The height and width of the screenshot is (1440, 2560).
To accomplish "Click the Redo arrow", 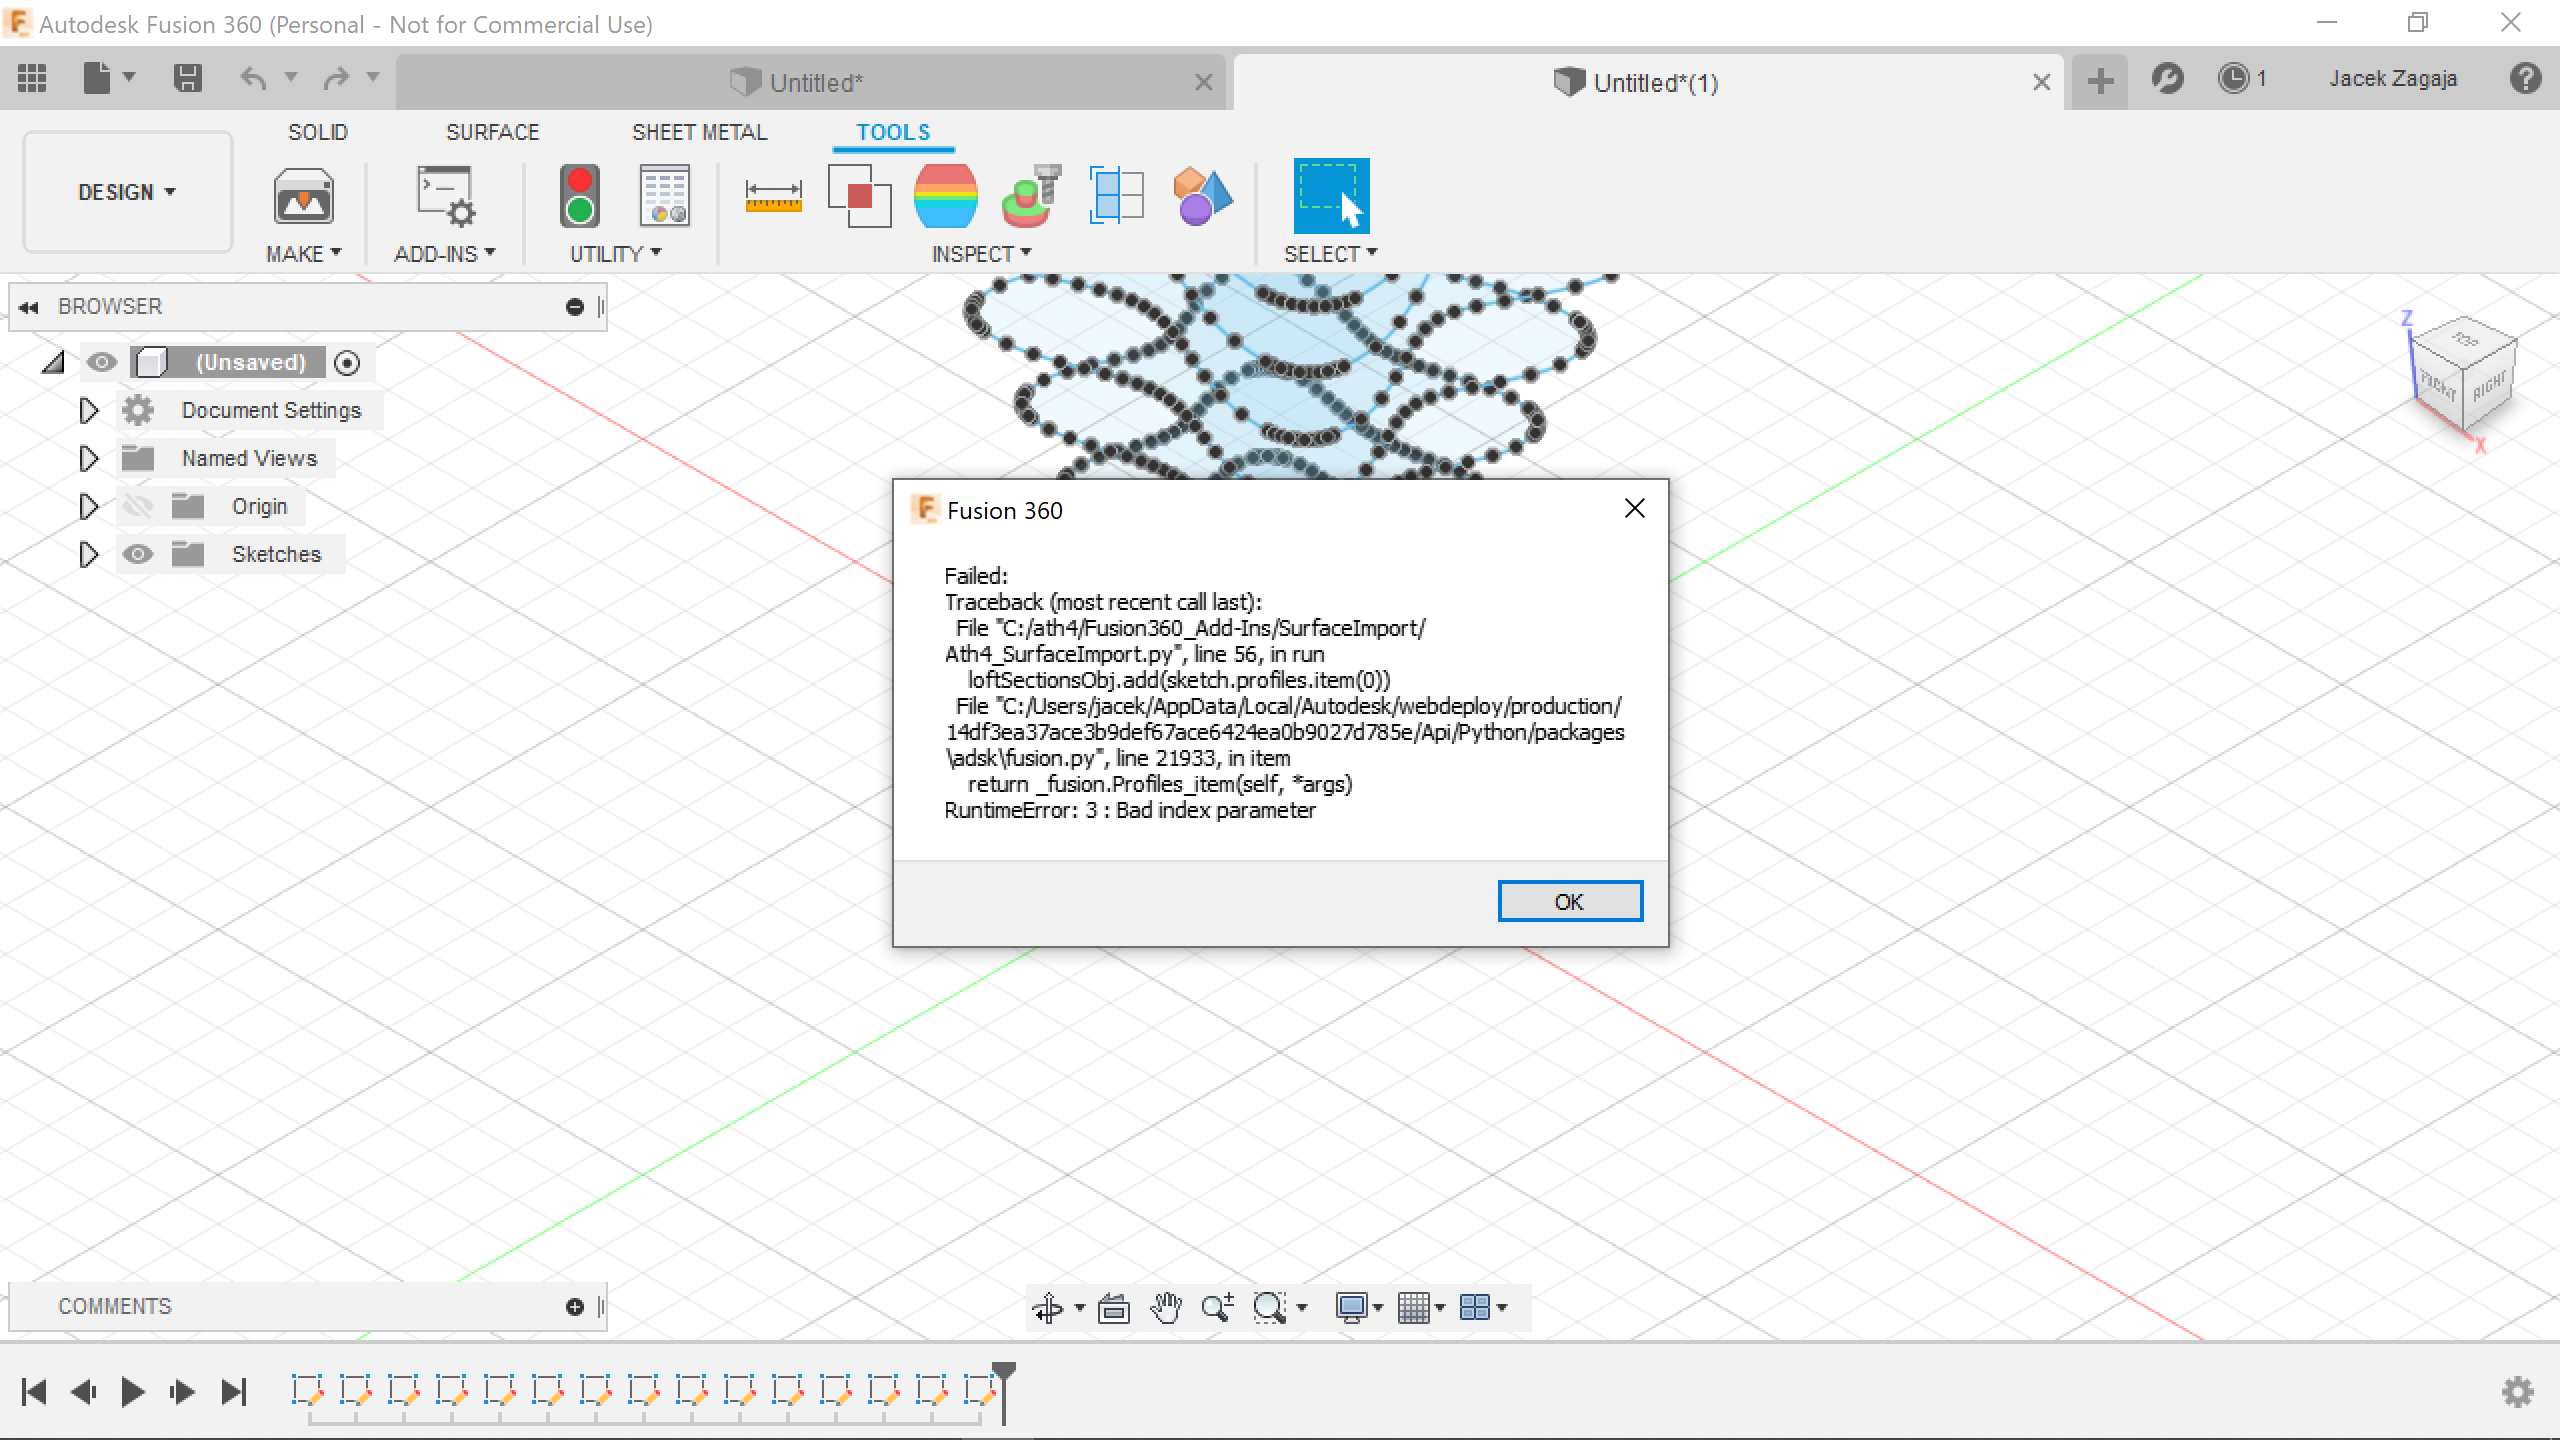I will pyautogui.click(x=336, y=78).
